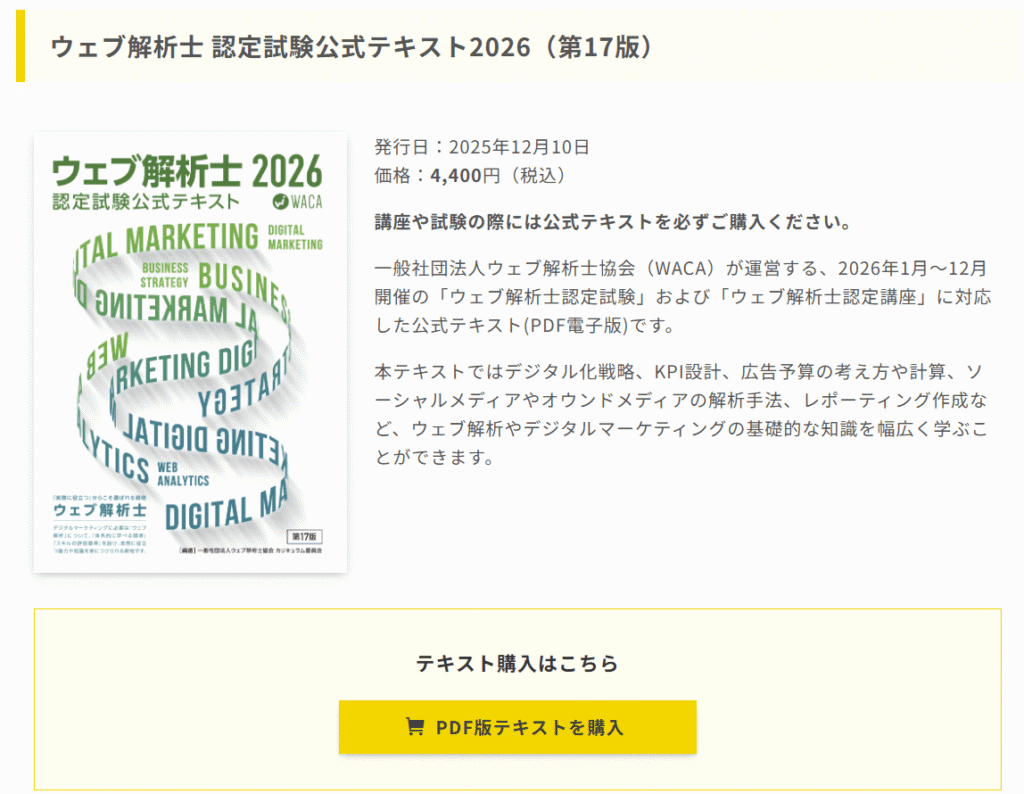The height and width of the screenshot is (794, 1024).
Task: Click the テキスト購入はこちら heading
Action: tap(517, 663)
